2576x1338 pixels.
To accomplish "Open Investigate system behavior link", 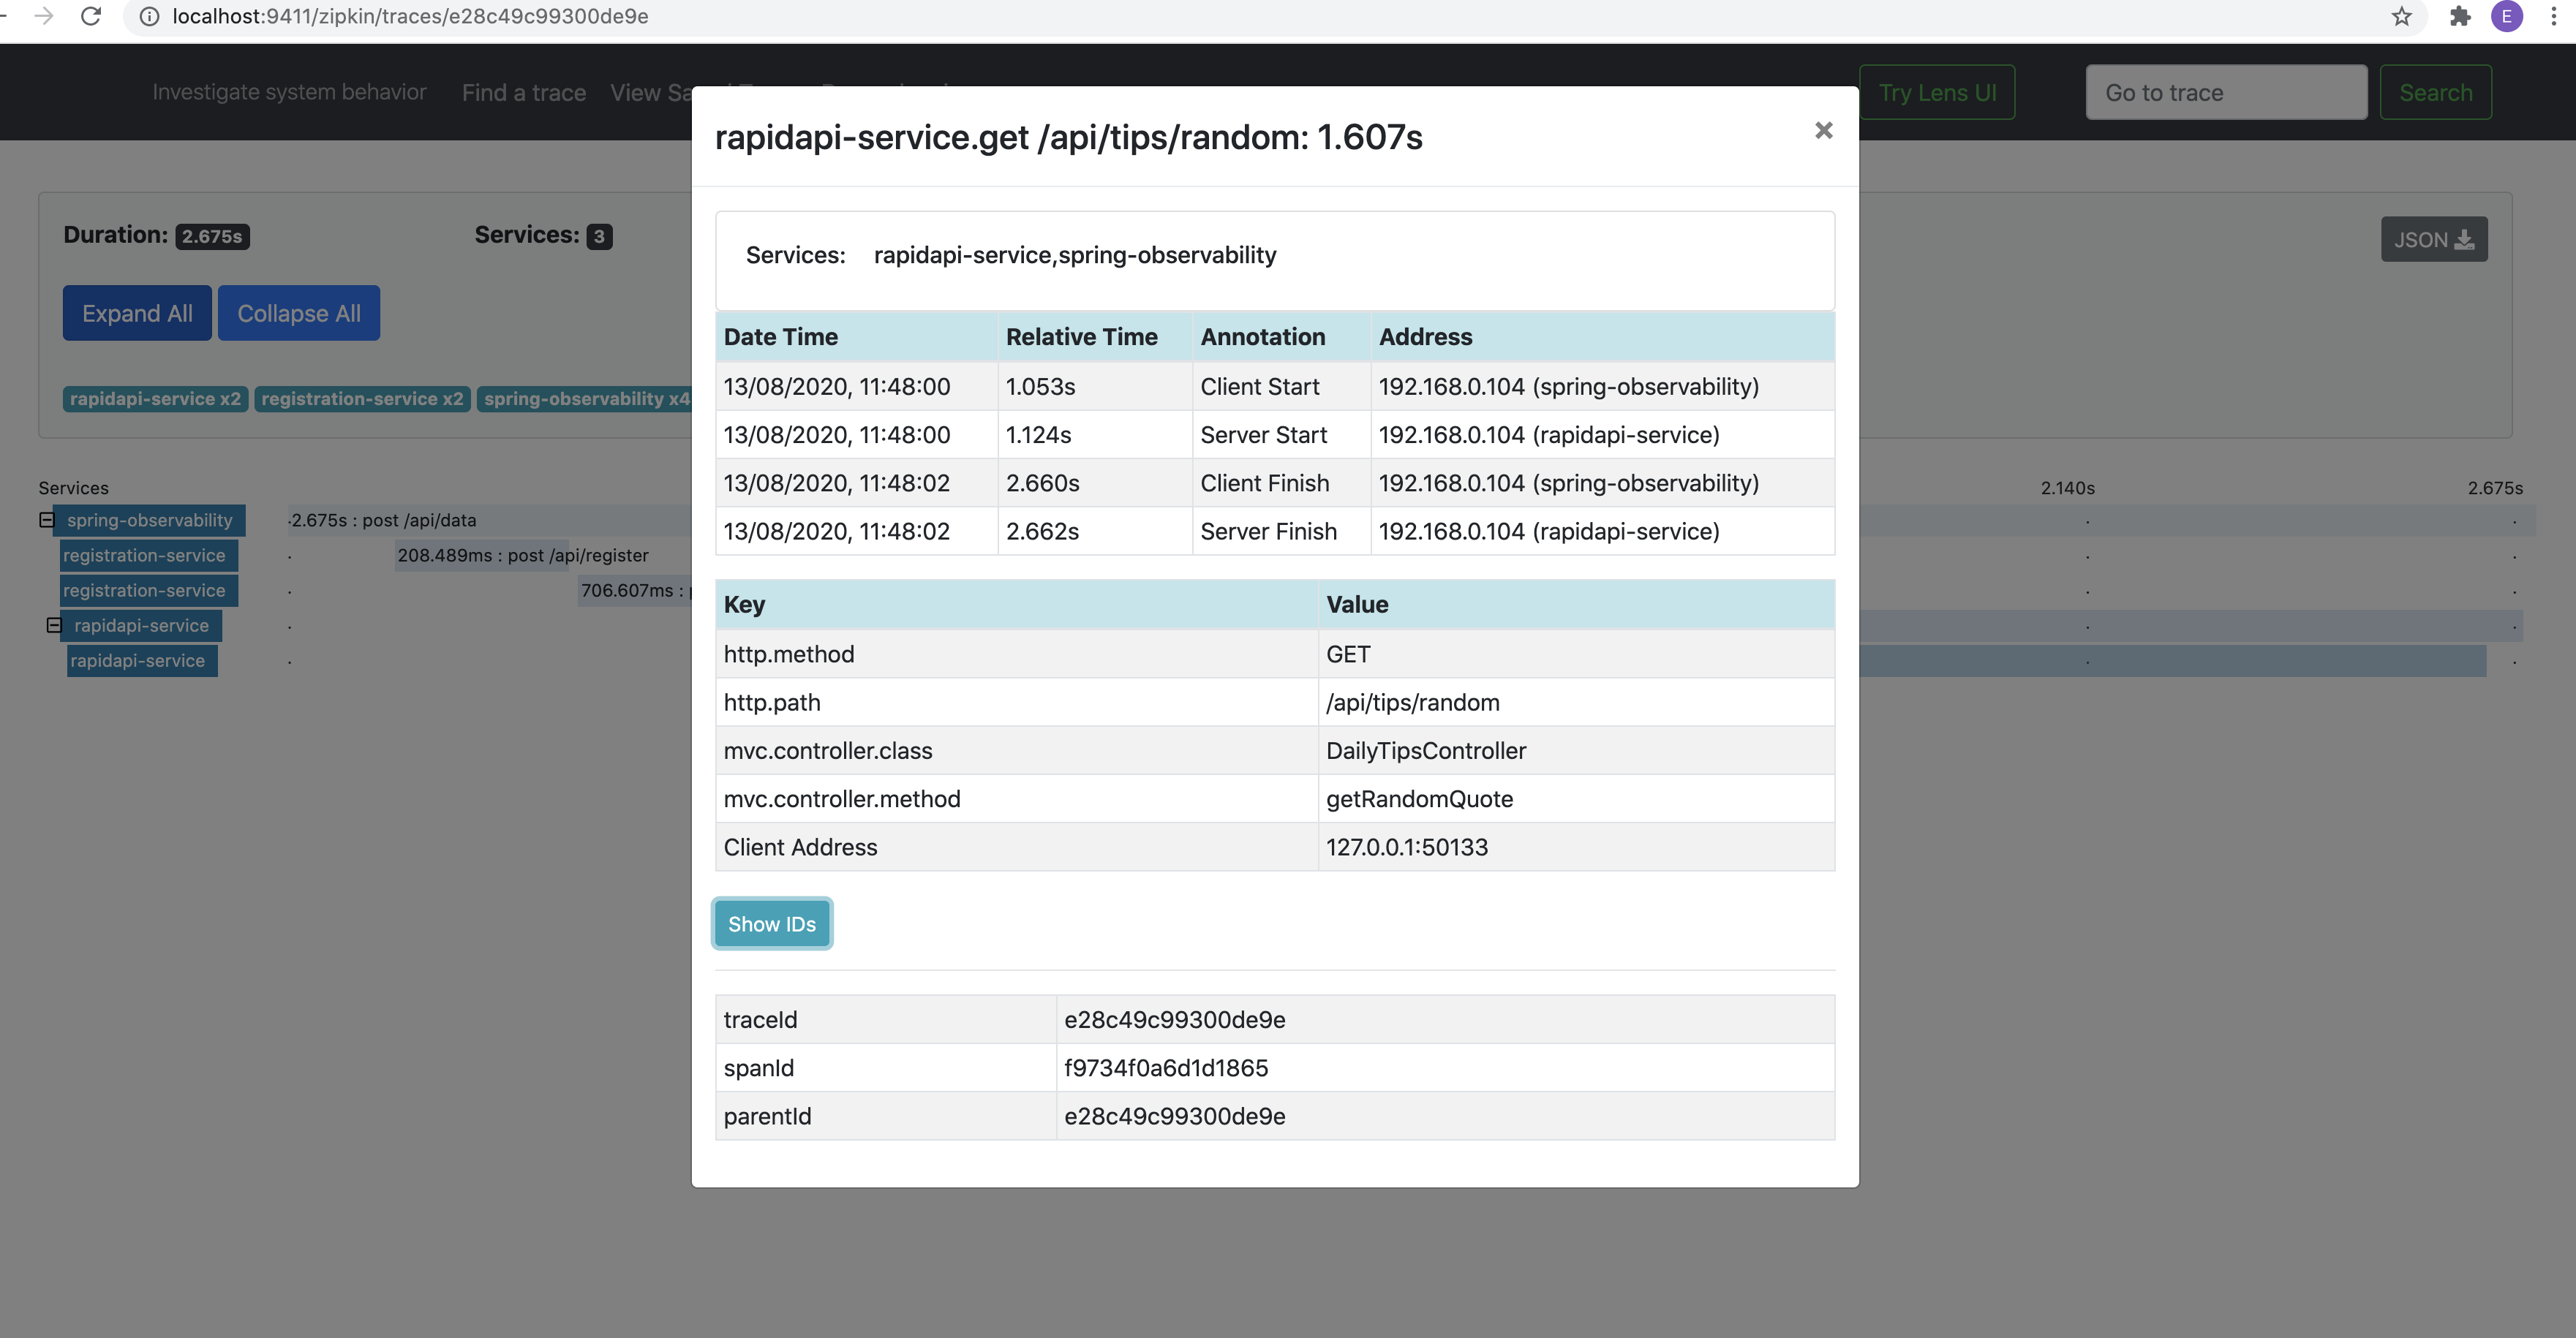I will click(x=289, y=92).
